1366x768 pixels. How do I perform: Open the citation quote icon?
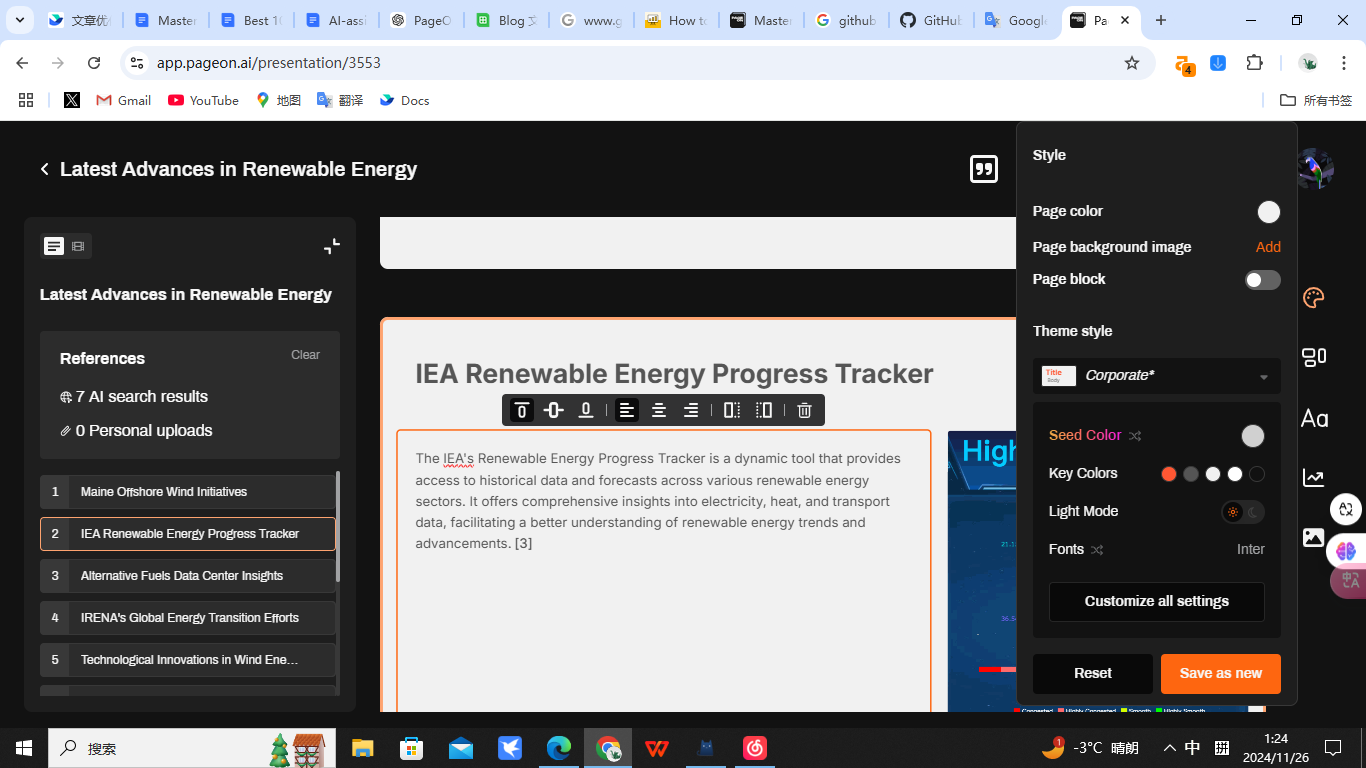tap(984, 169)
